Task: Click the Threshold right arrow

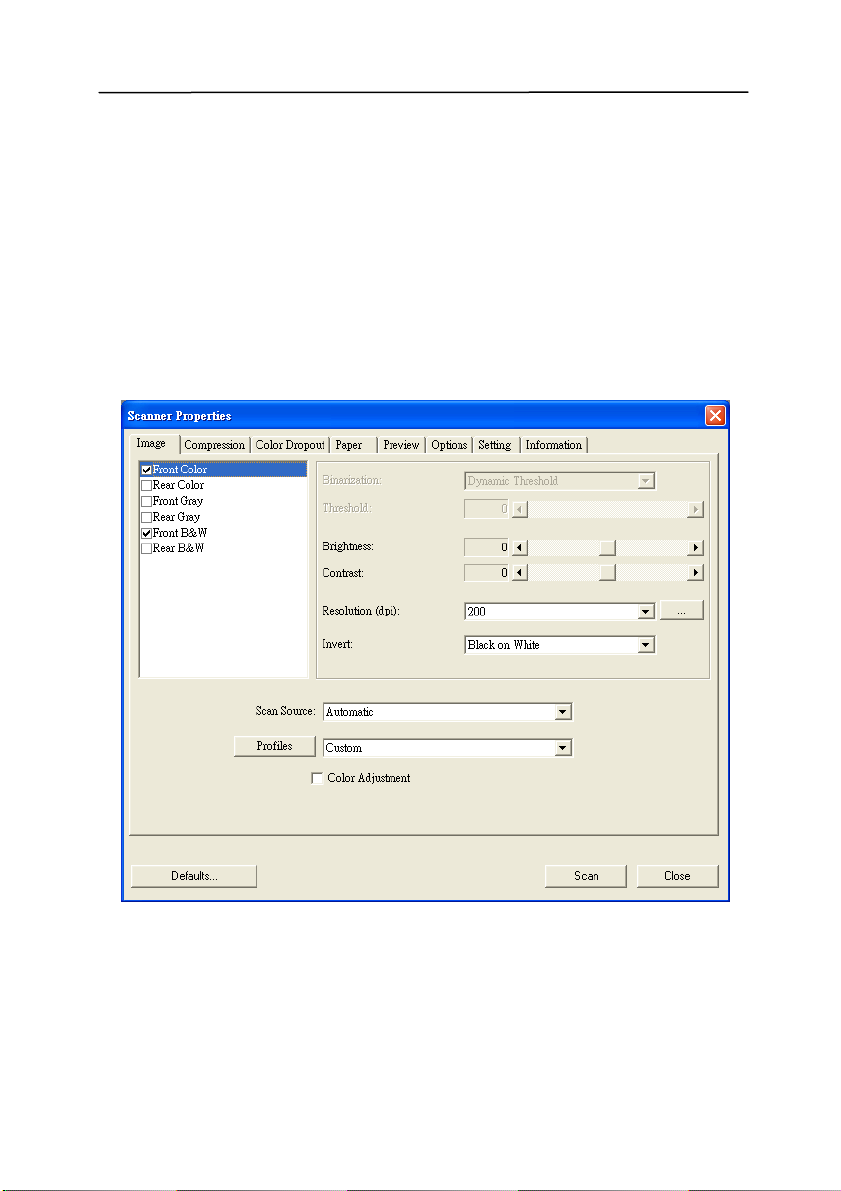Action: pyautogui.click(x=695, y=510)
